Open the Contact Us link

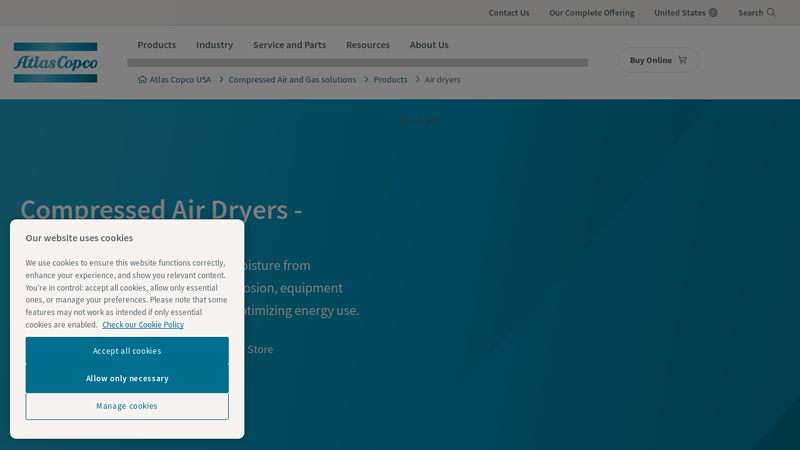pos(509,13)
